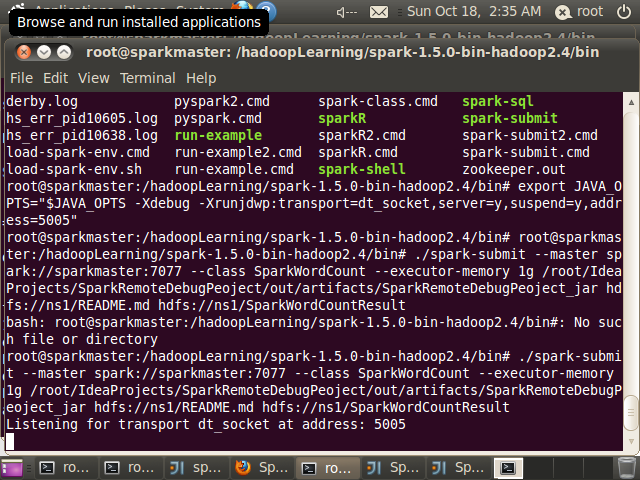Click the terminal window title text
This screenshot has width=640, height=480.
[x=342, y=52]
